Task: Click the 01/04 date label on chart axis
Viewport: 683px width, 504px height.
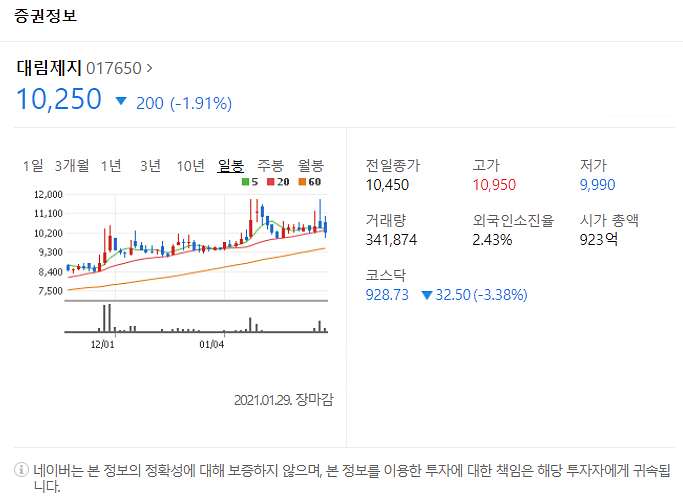Action: click(212, 345)
